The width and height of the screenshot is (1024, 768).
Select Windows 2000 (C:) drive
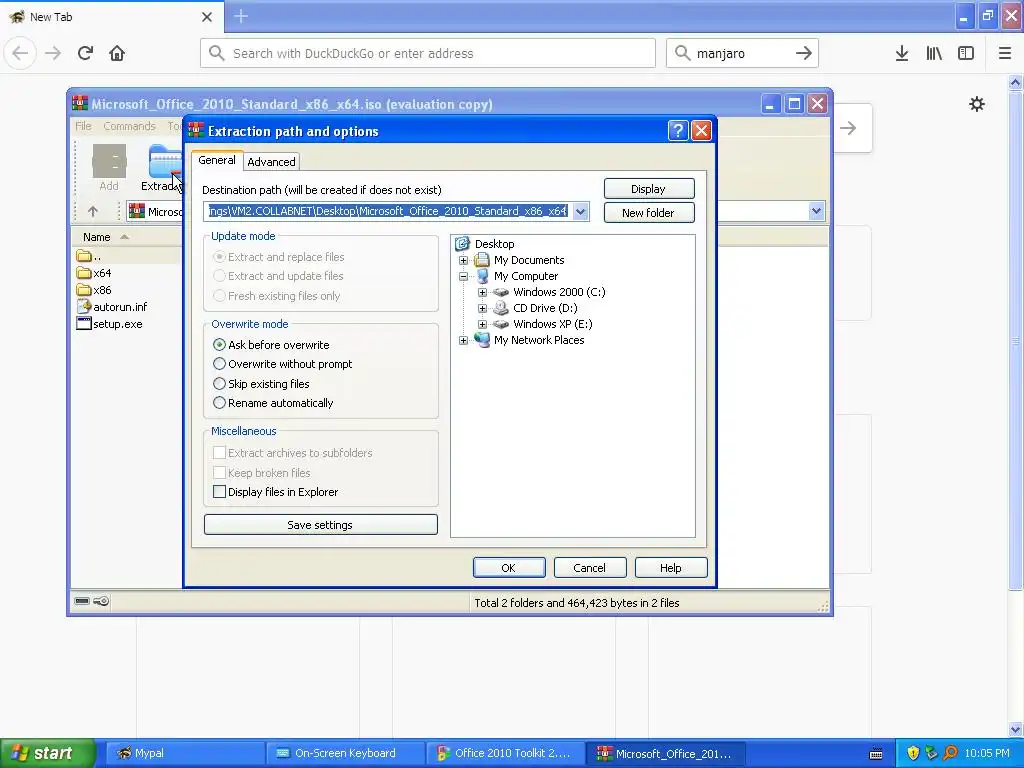[559, 292]
